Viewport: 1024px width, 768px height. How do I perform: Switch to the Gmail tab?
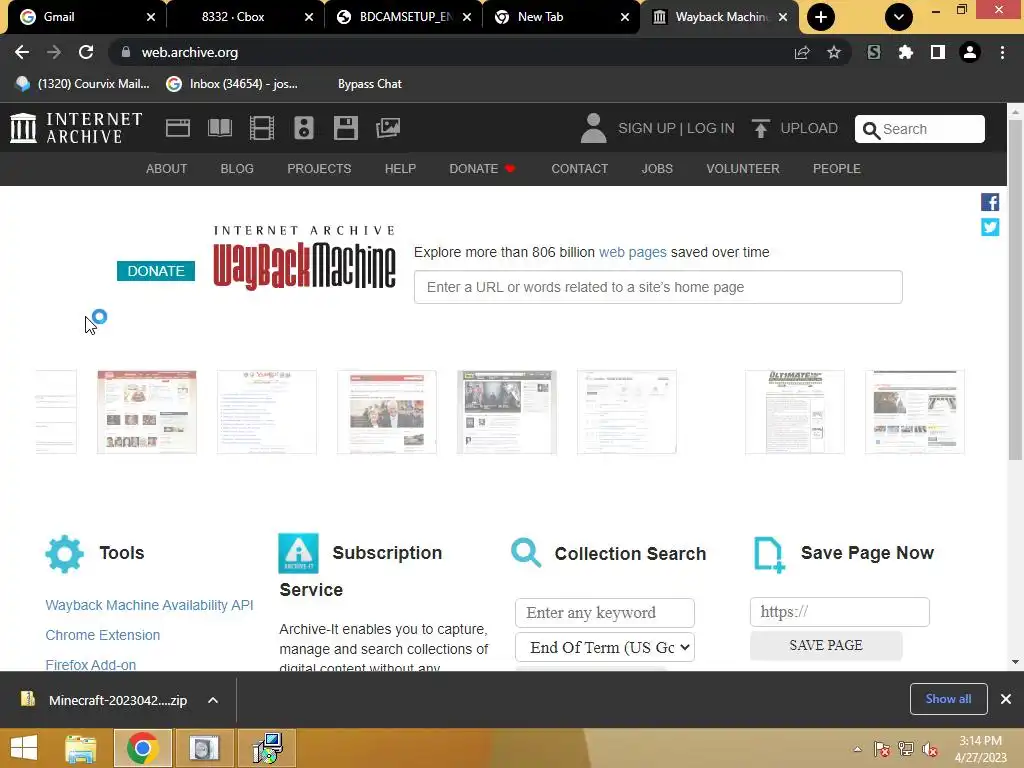(x=87, y=17)
